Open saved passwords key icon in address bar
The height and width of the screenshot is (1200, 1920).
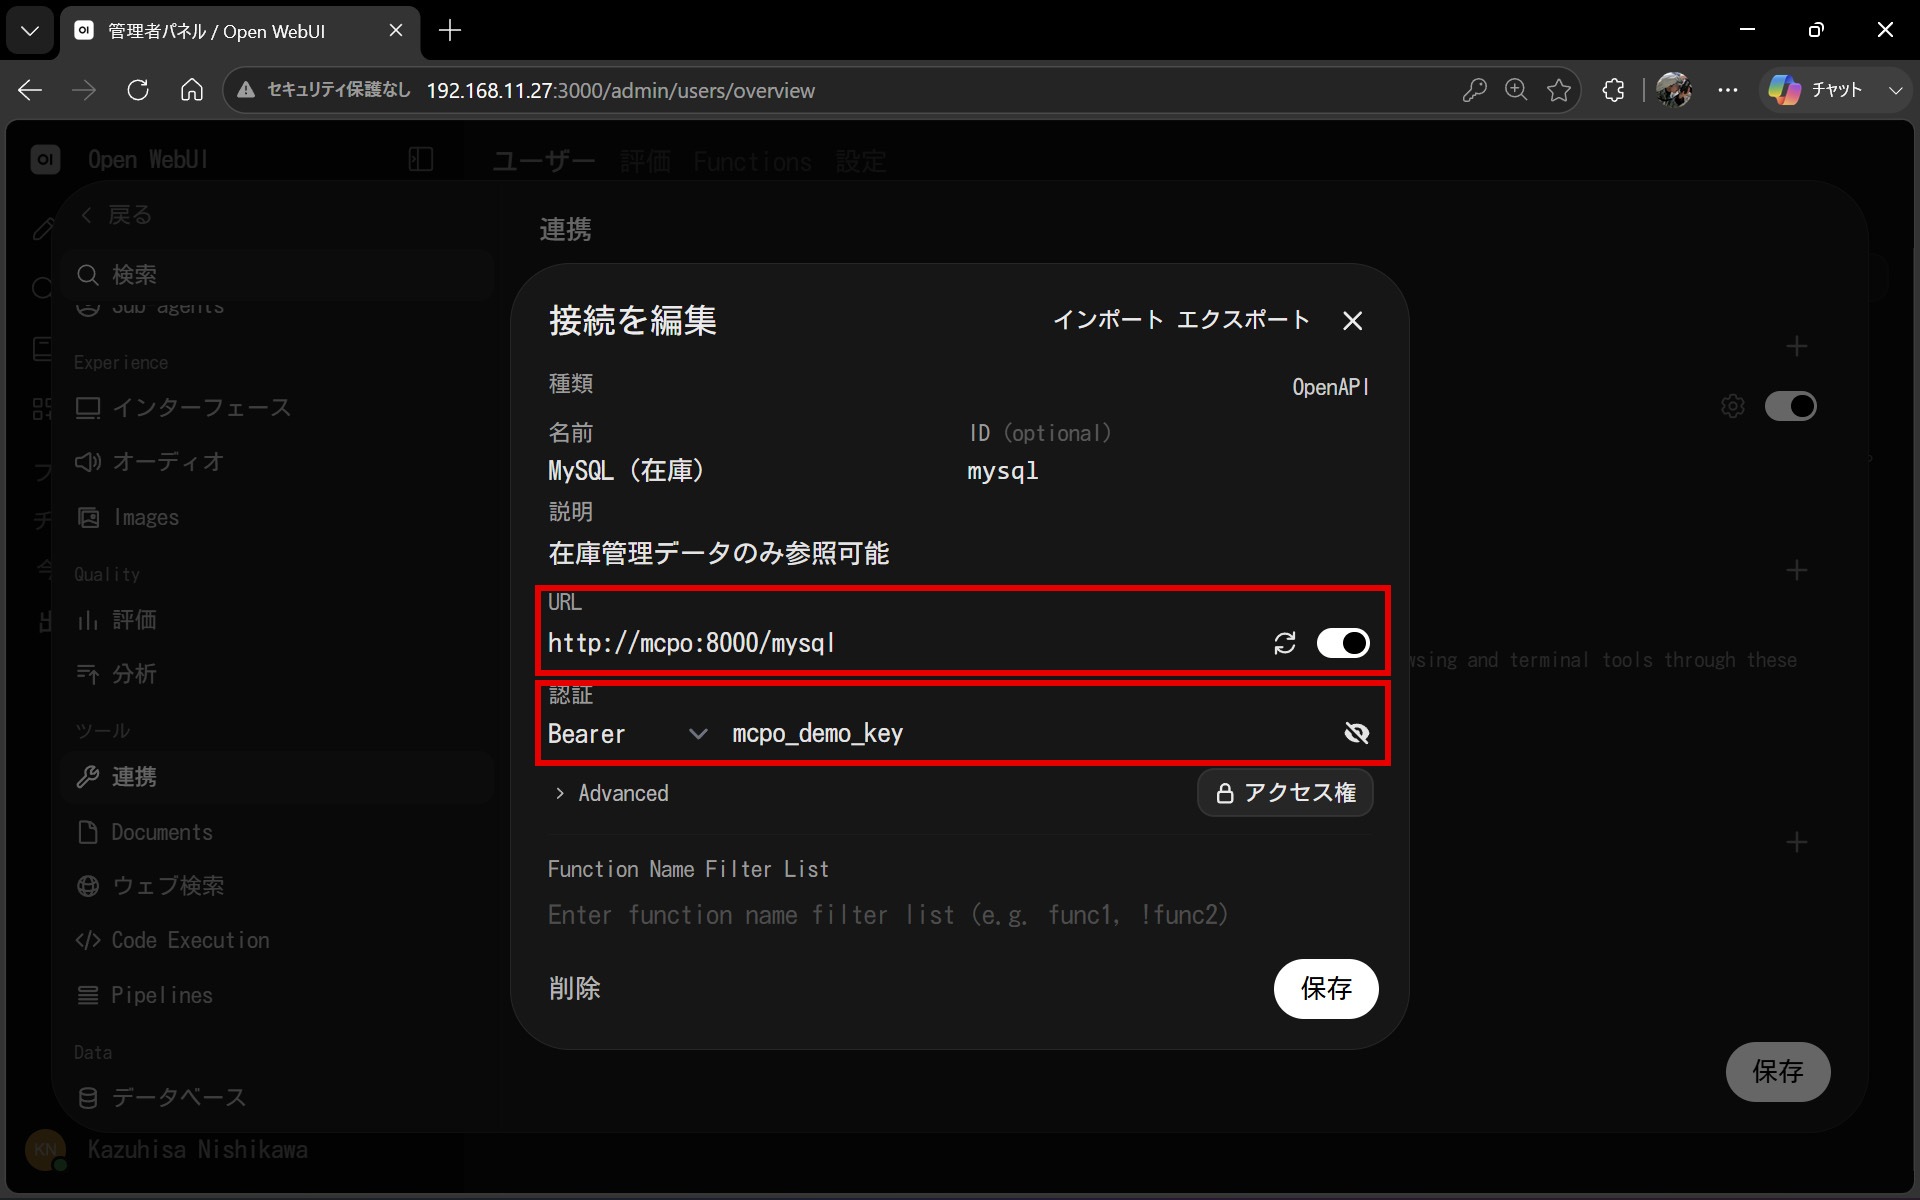pos(1474,90)
